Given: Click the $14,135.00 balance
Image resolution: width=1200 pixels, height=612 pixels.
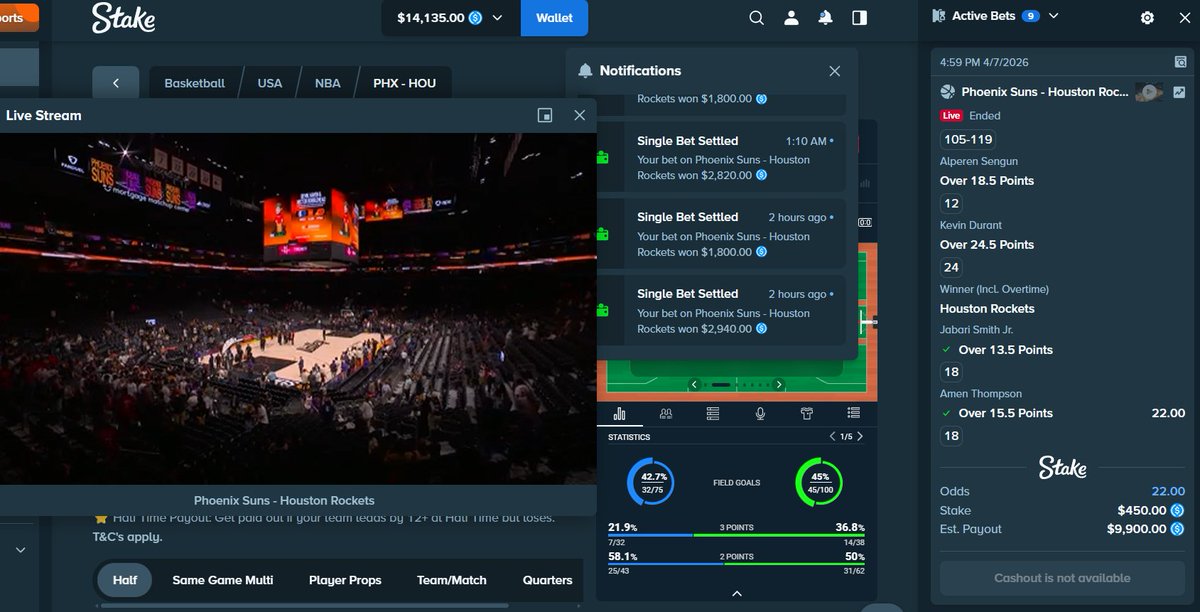Looking at the screenshot, I should [430, 18].
